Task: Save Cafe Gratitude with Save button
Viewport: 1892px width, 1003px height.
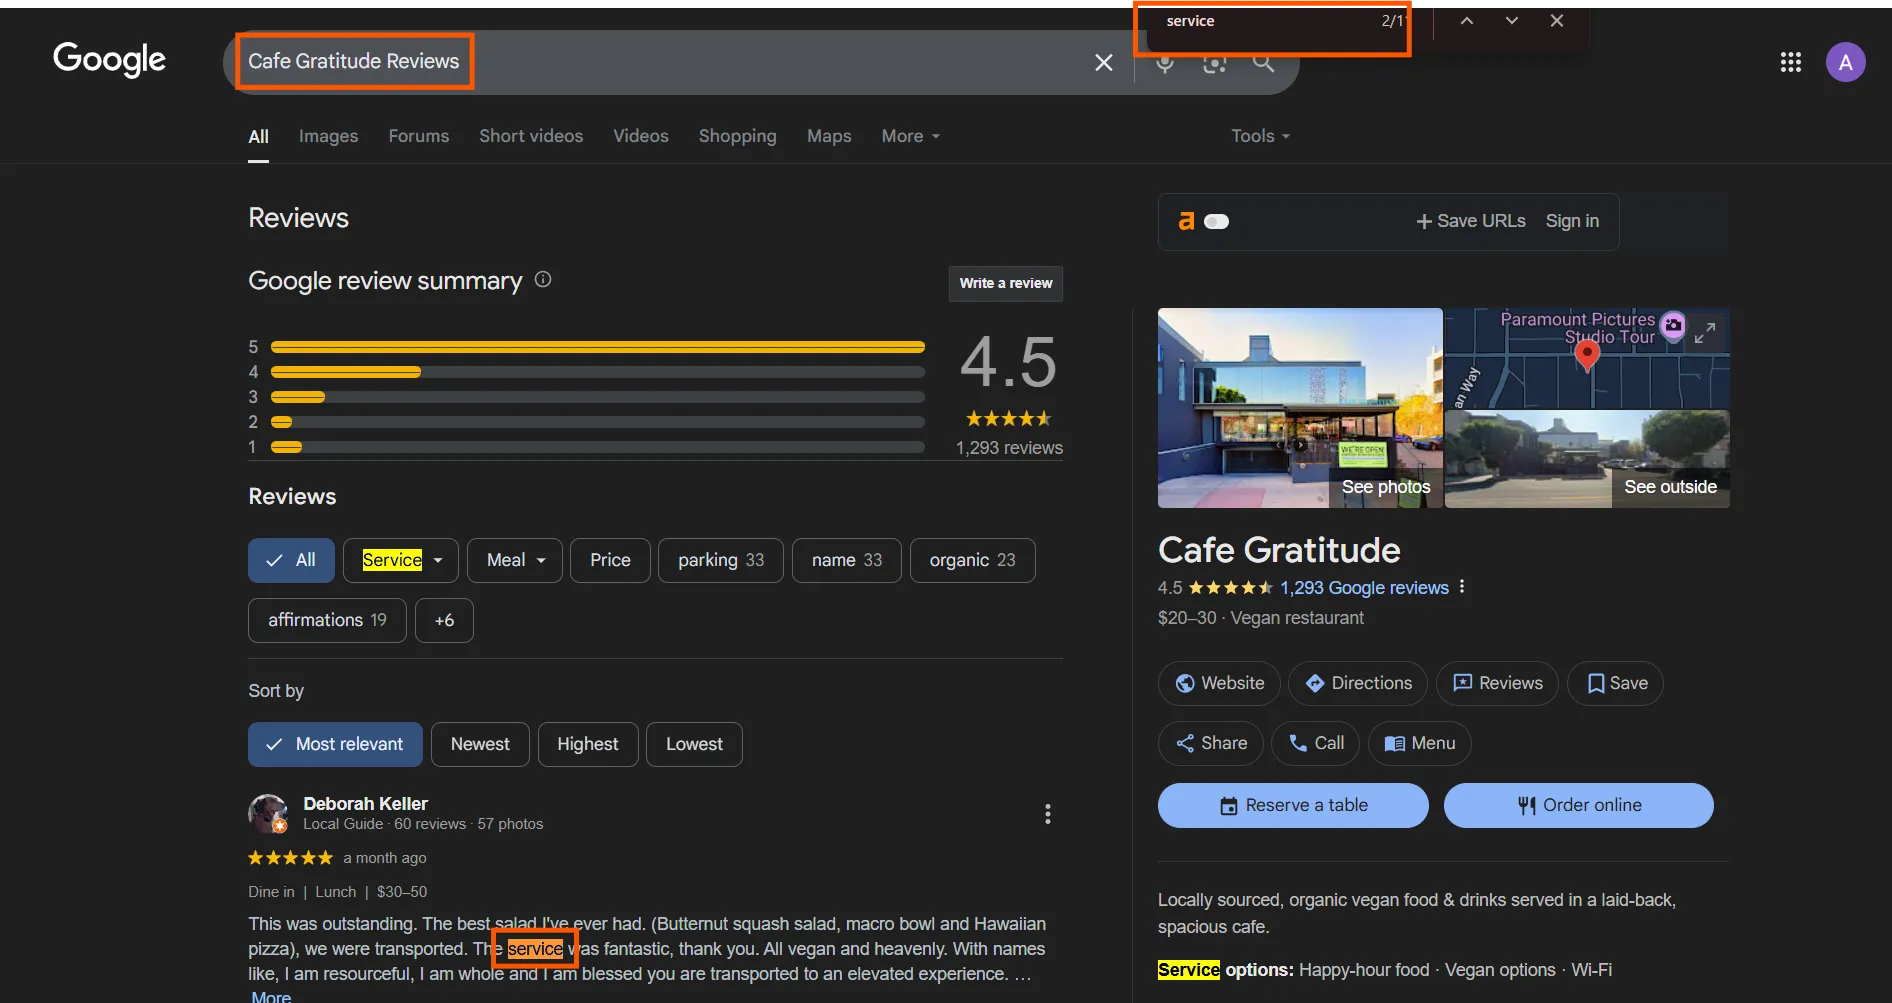Action: point(1615,683)
